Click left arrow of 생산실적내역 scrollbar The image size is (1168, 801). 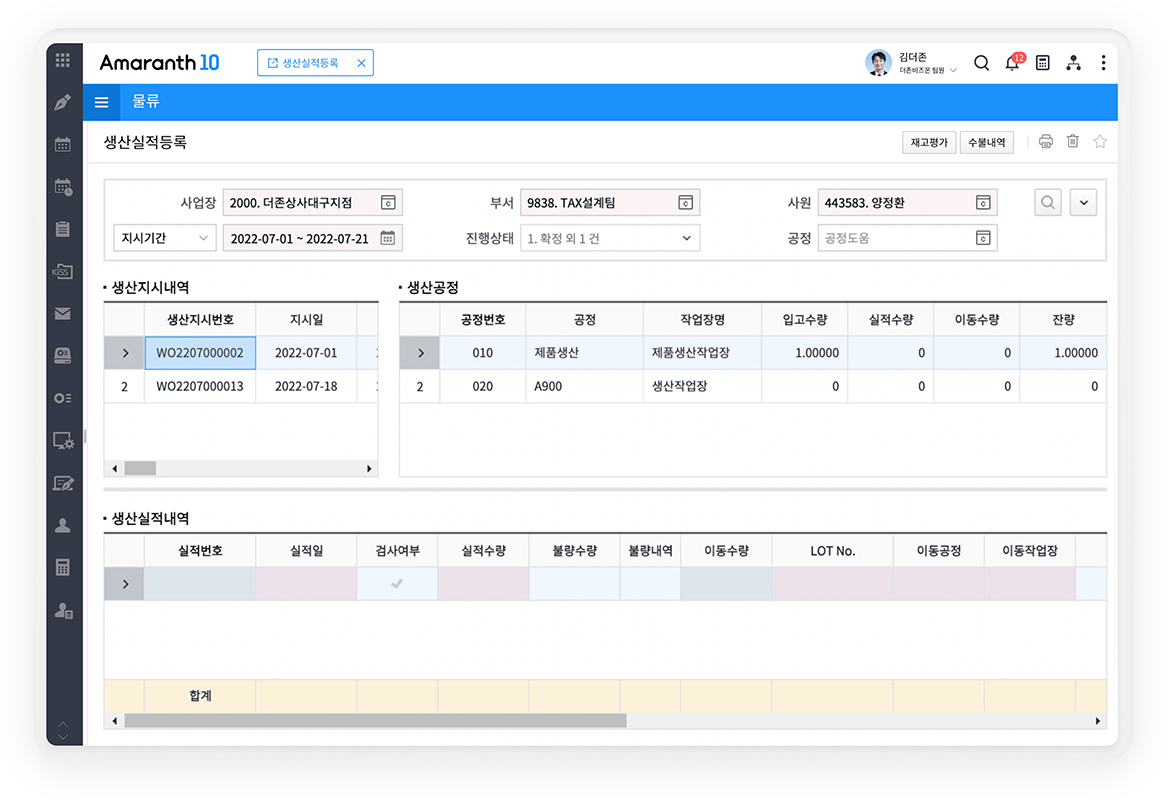pyautogui.click(x=114, y=721)
